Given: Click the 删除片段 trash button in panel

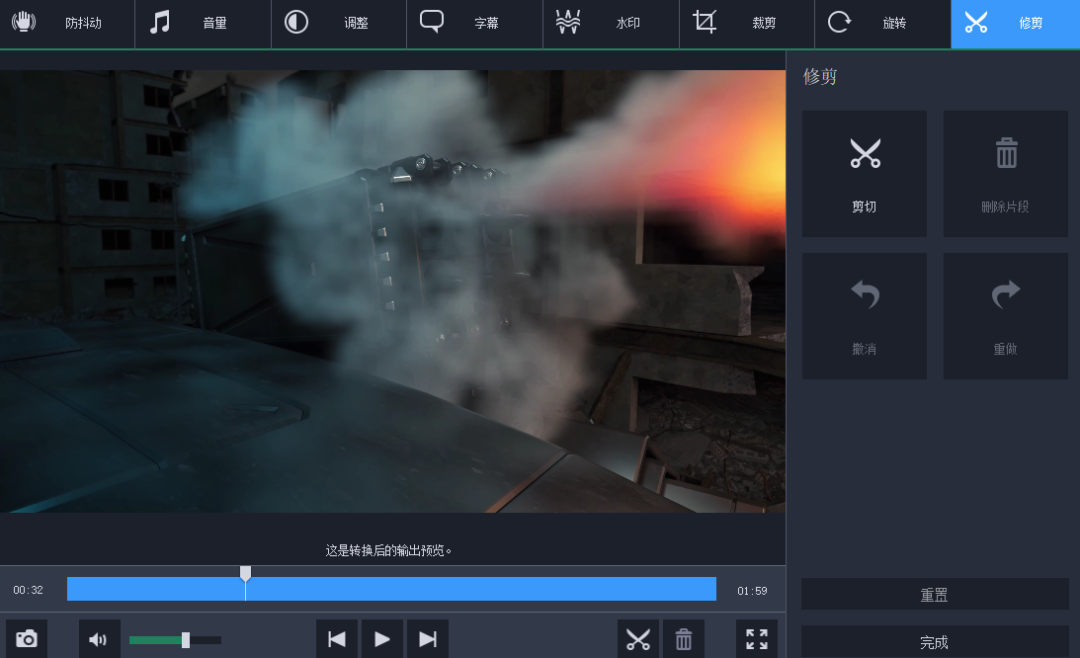Looking at the screenshot, I should (x=1005, y=174).
